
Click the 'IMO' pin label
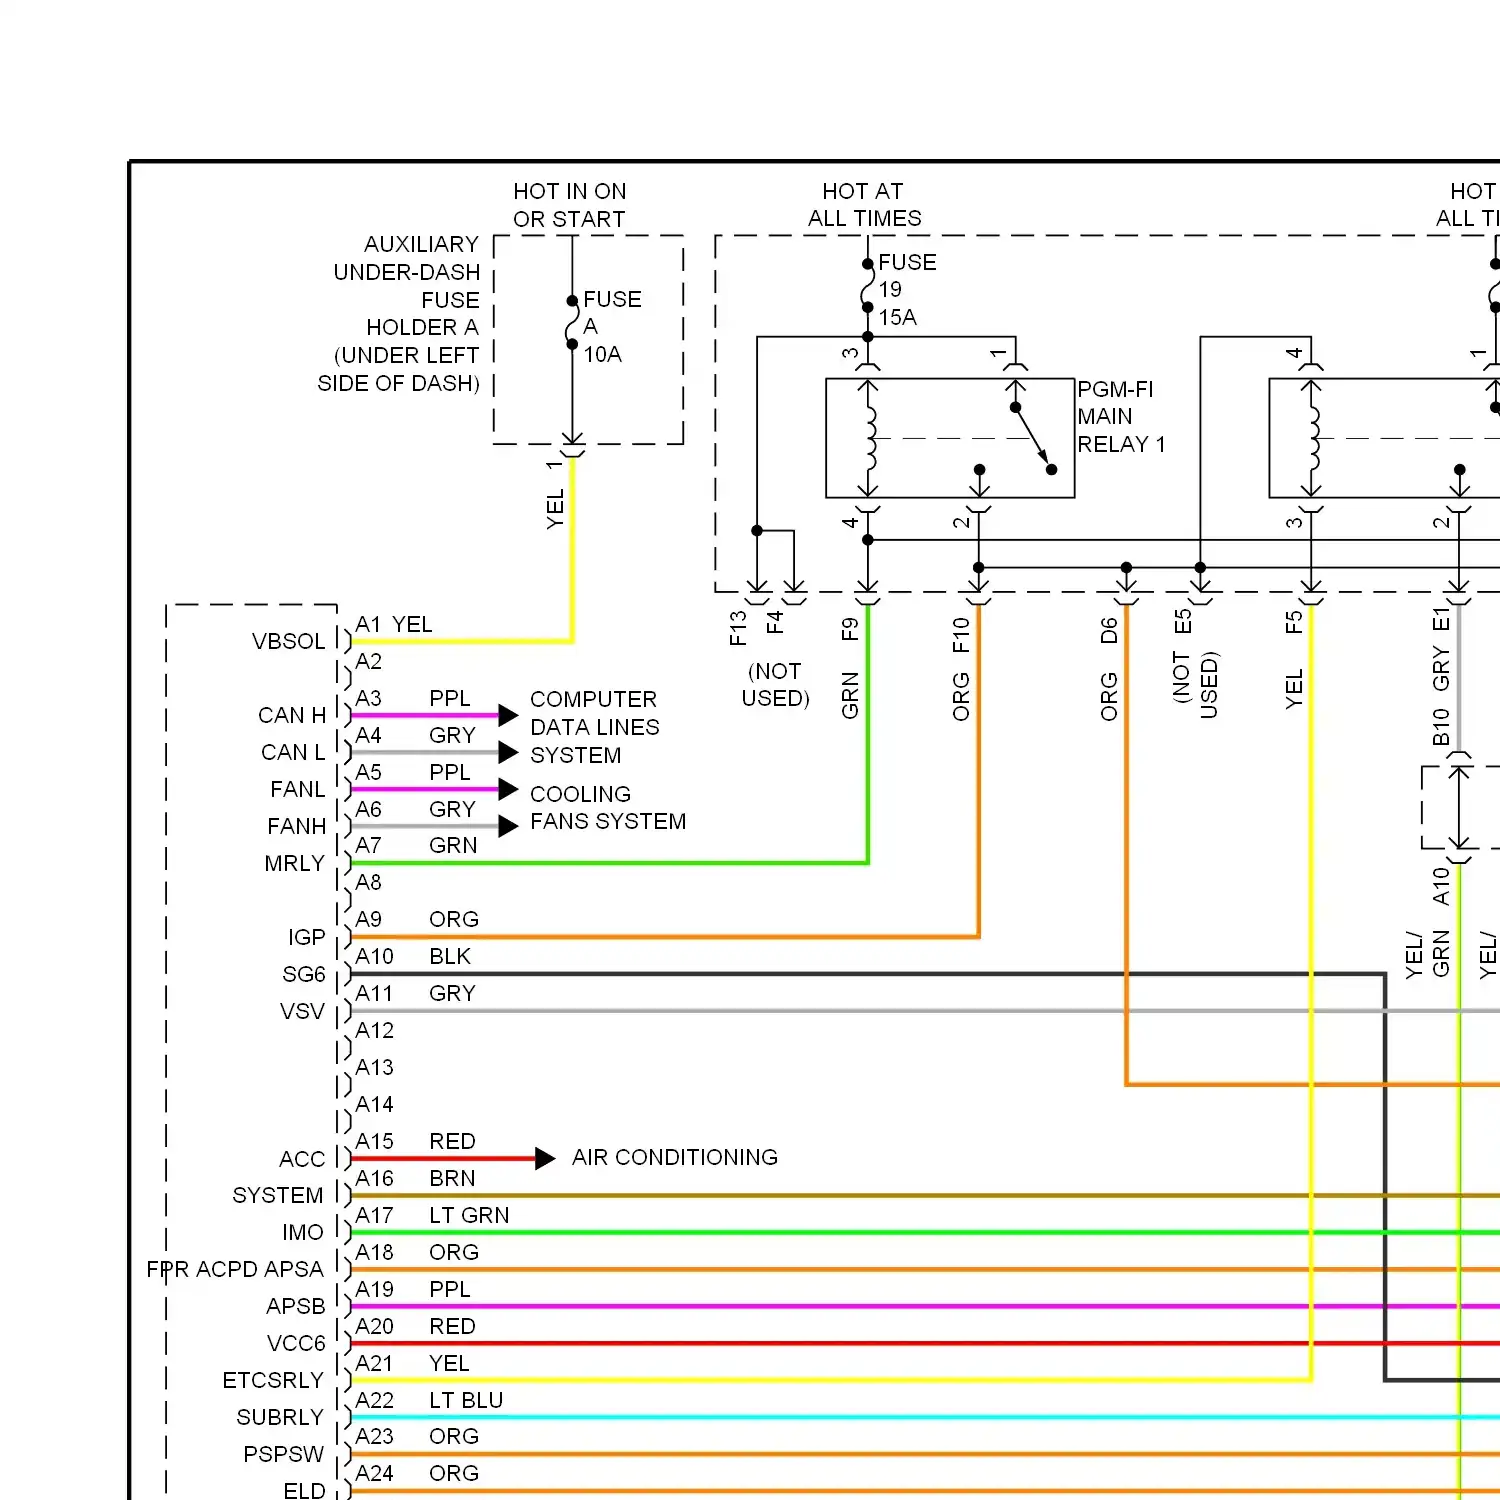click(x=303, y=1233)
